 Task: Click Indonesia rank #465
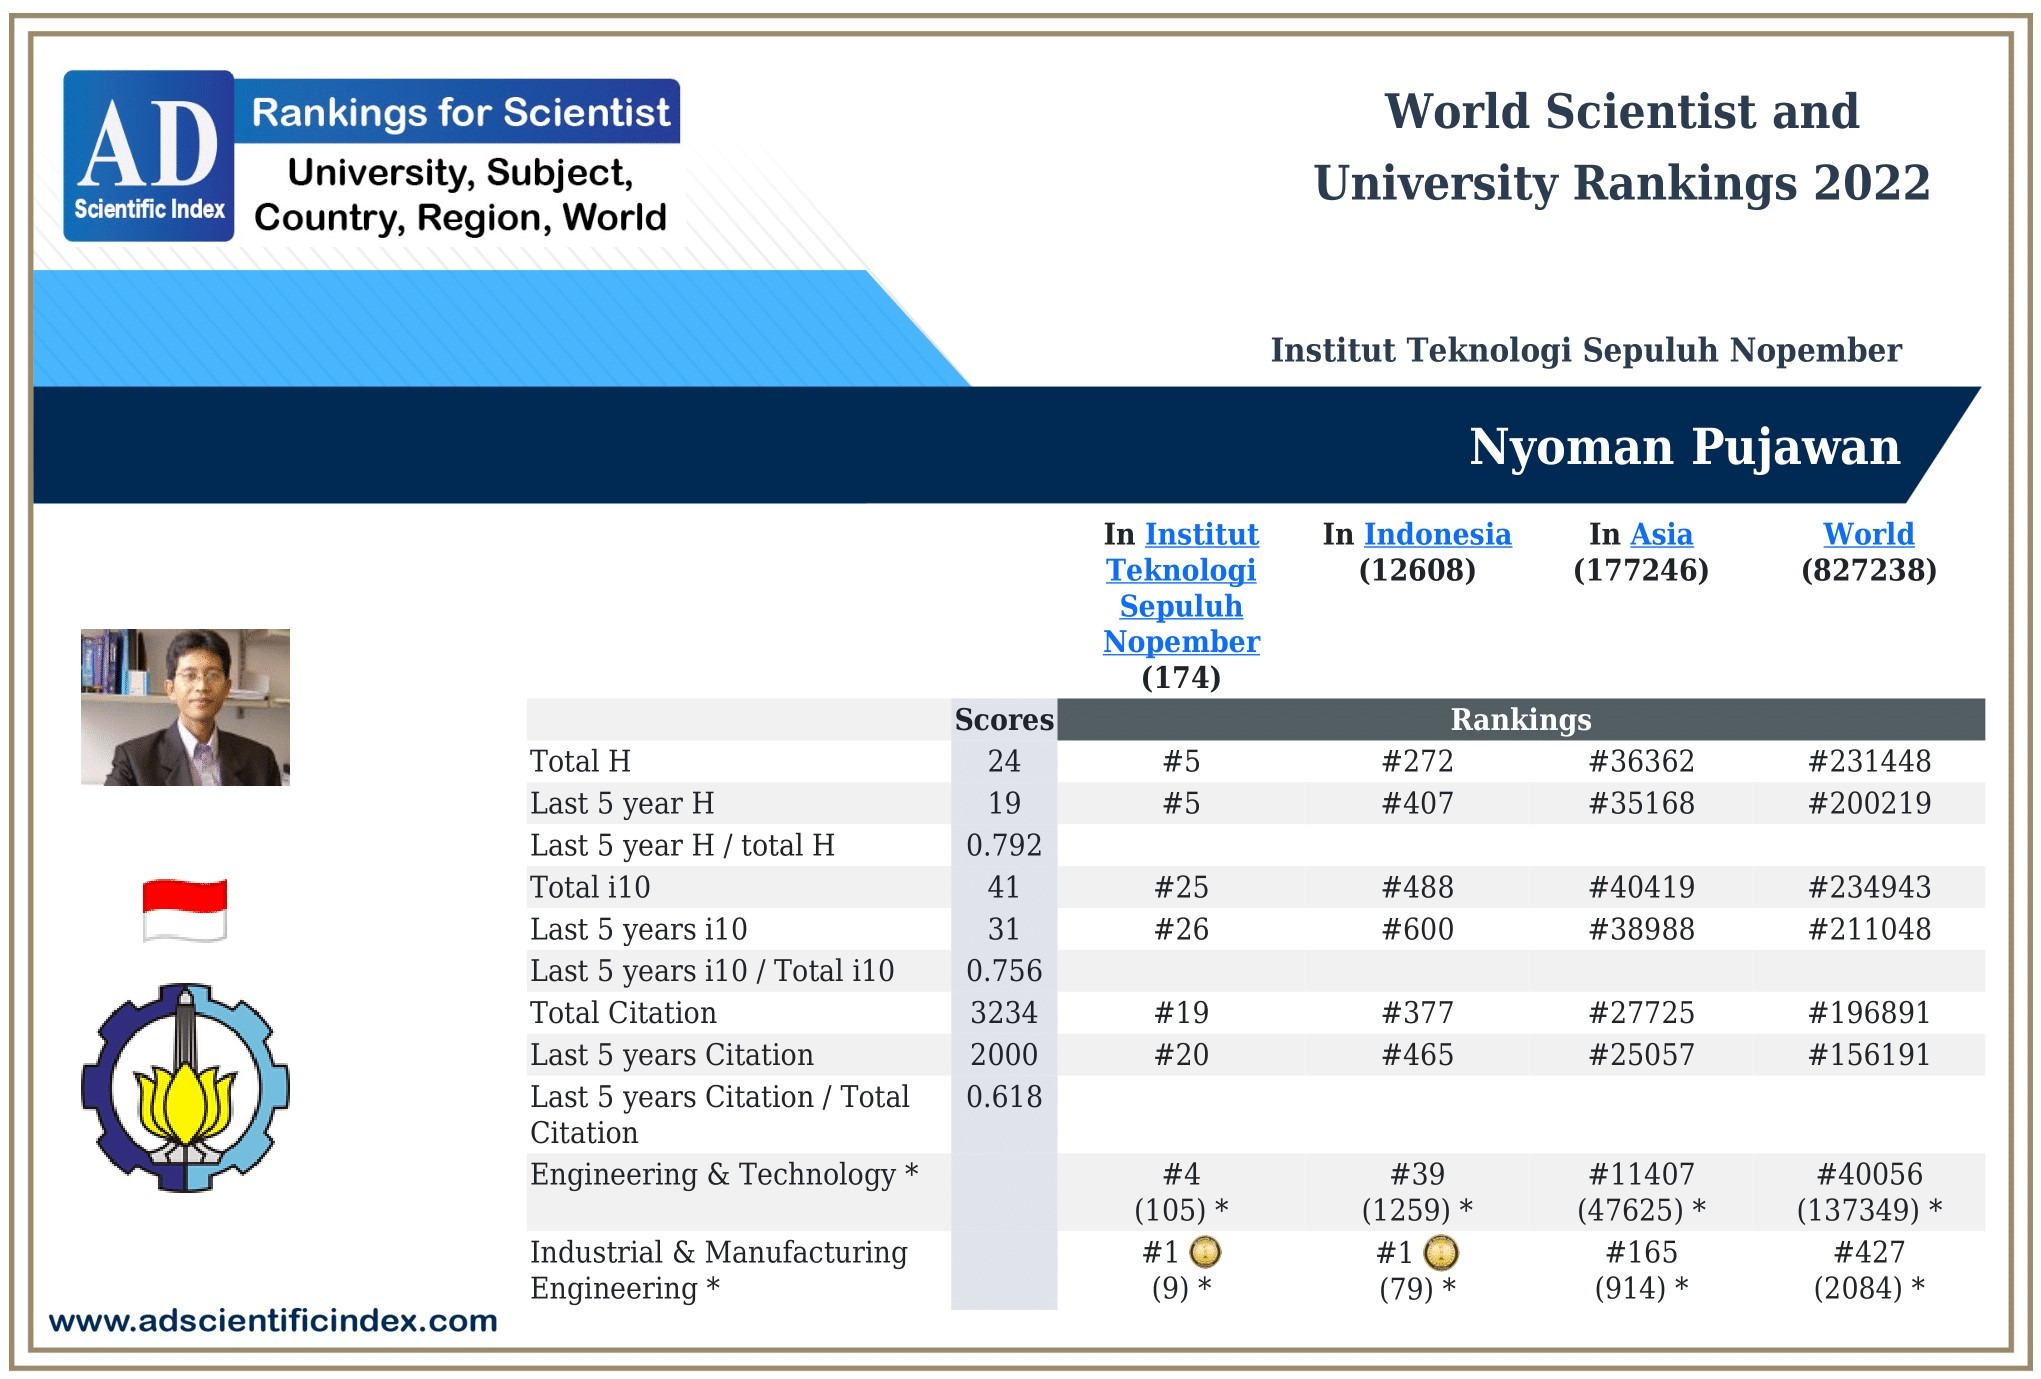pyautogui.click(x=1417, y=1054)
